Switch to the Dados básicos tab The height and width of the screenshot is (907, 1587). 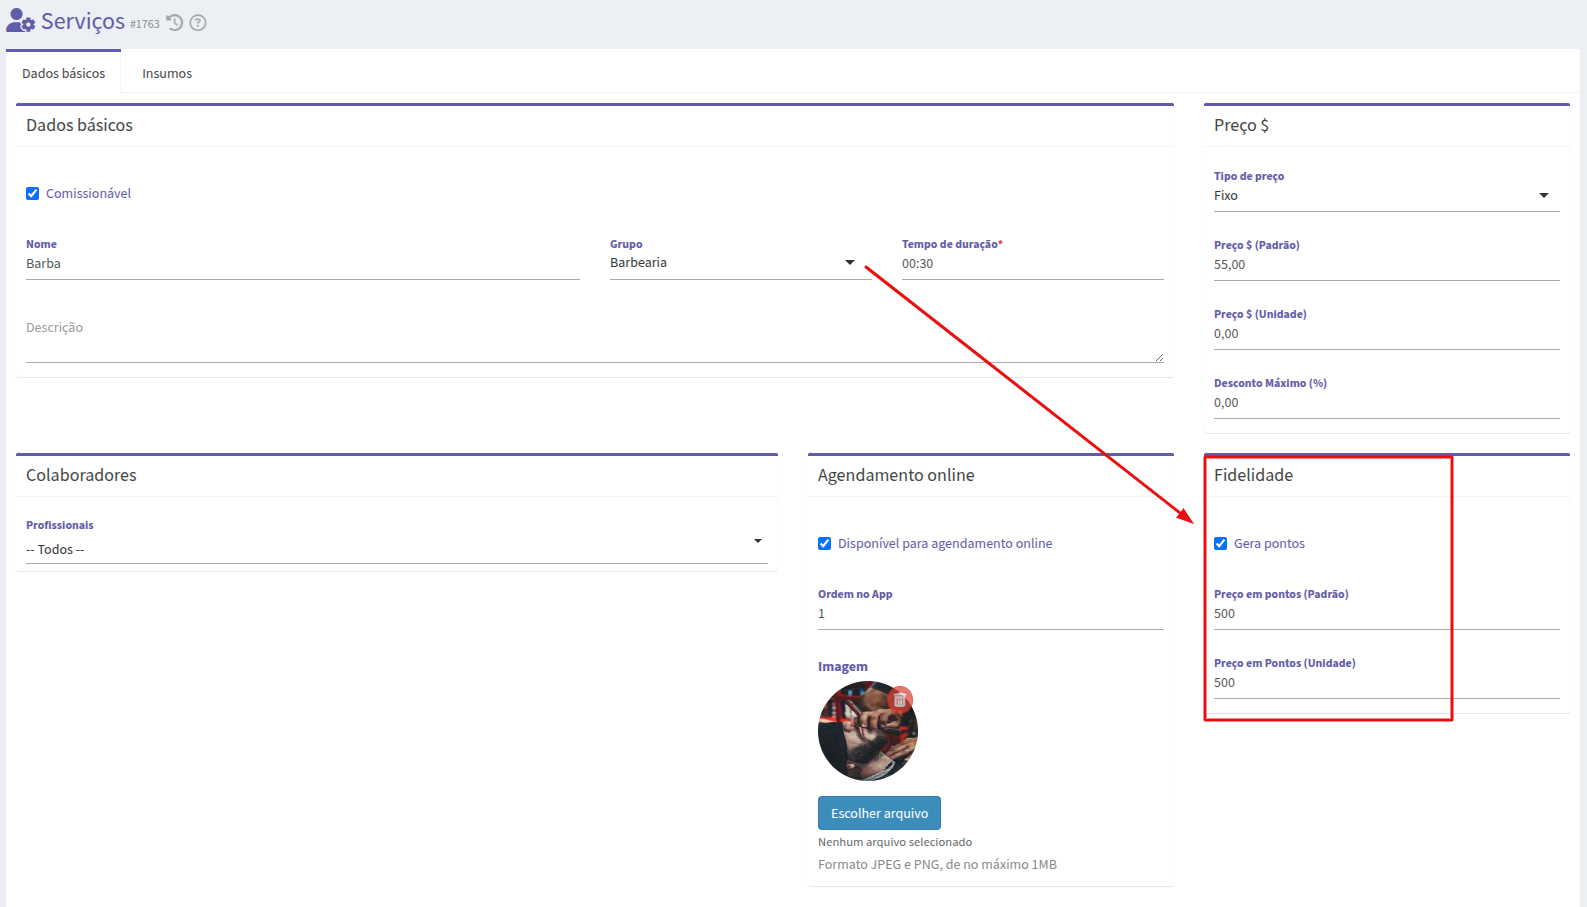(64, 73)
